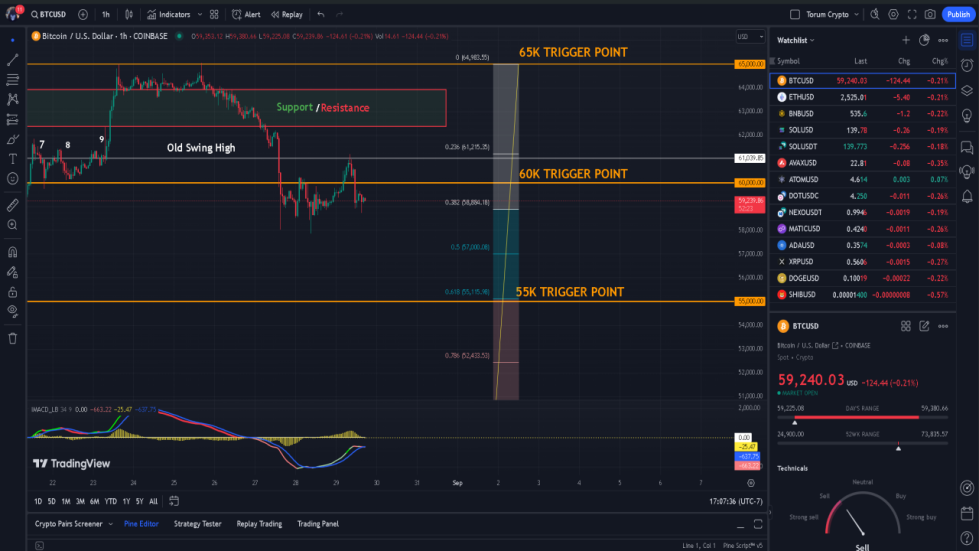The image size is (979, 551).
Task: Publish the chart idea
Action: tap(958, 14)
